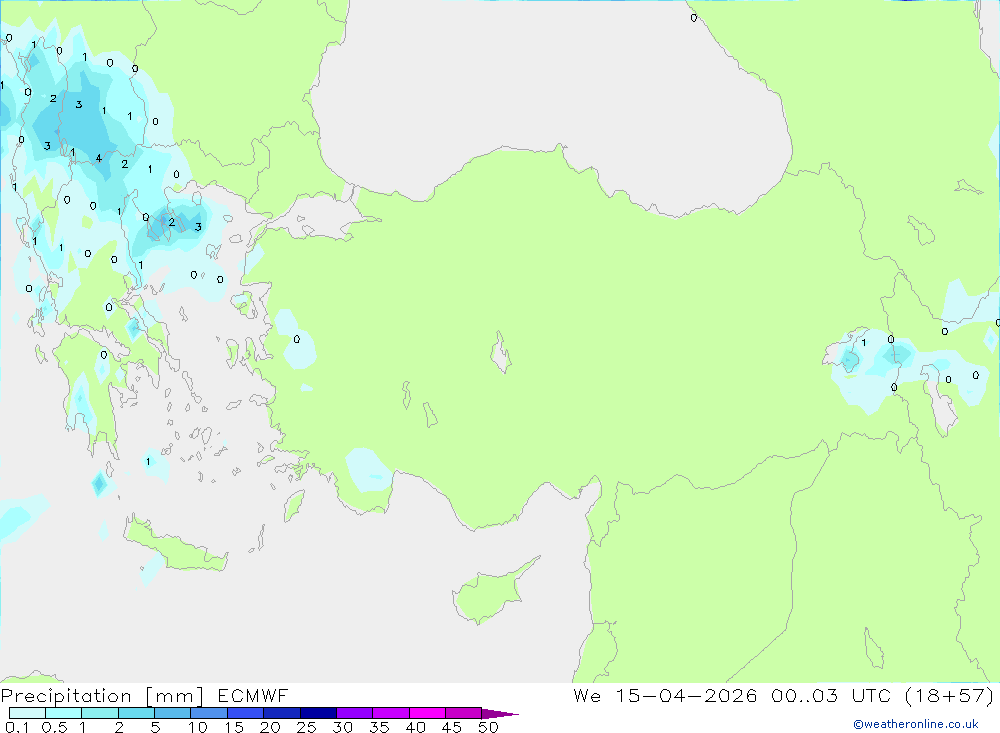This screenshot has height=733, width=1000.
Task: Click the legend tick label '30'
Action: click(343, 727)
